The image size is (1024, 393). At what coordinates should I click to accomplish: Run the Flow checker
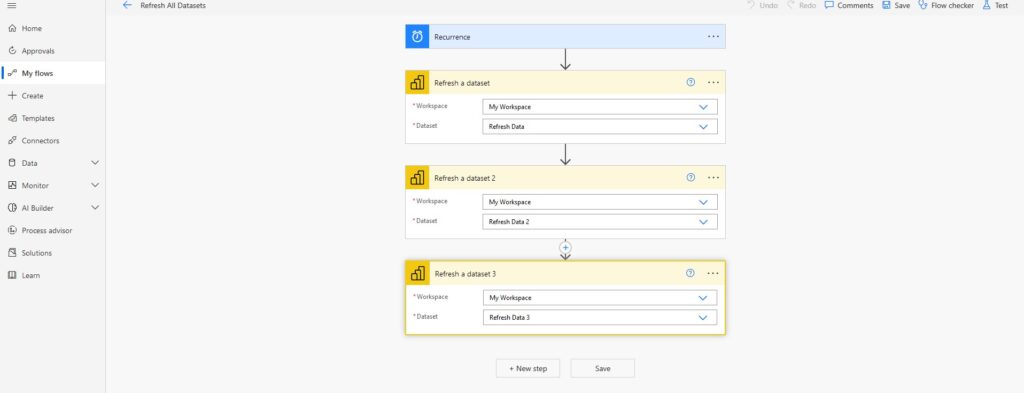[x=946, y=5]
